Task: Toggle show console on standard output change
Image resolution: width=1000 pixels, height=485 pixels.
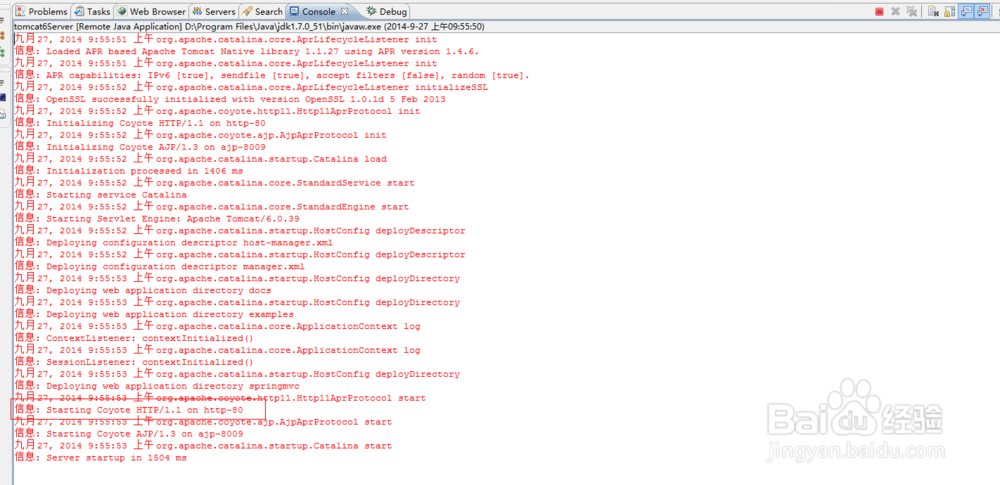Action: click(966, 11)
